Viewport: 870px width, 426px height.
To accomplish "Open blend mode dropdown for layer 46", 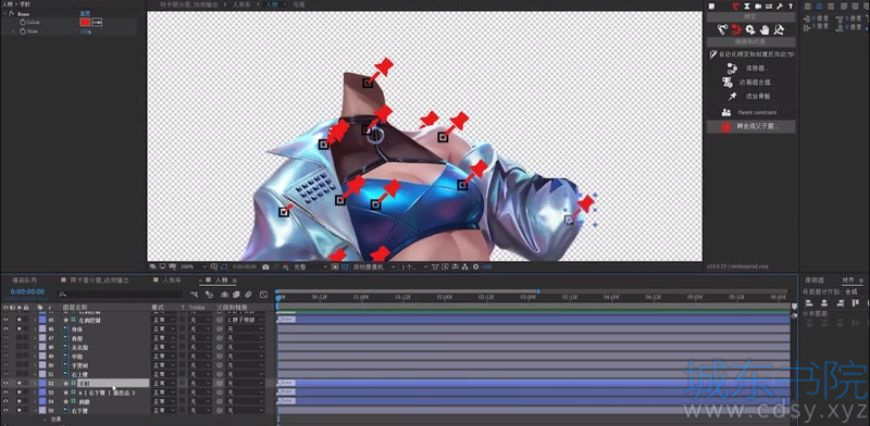I will [x=164, y=329].
